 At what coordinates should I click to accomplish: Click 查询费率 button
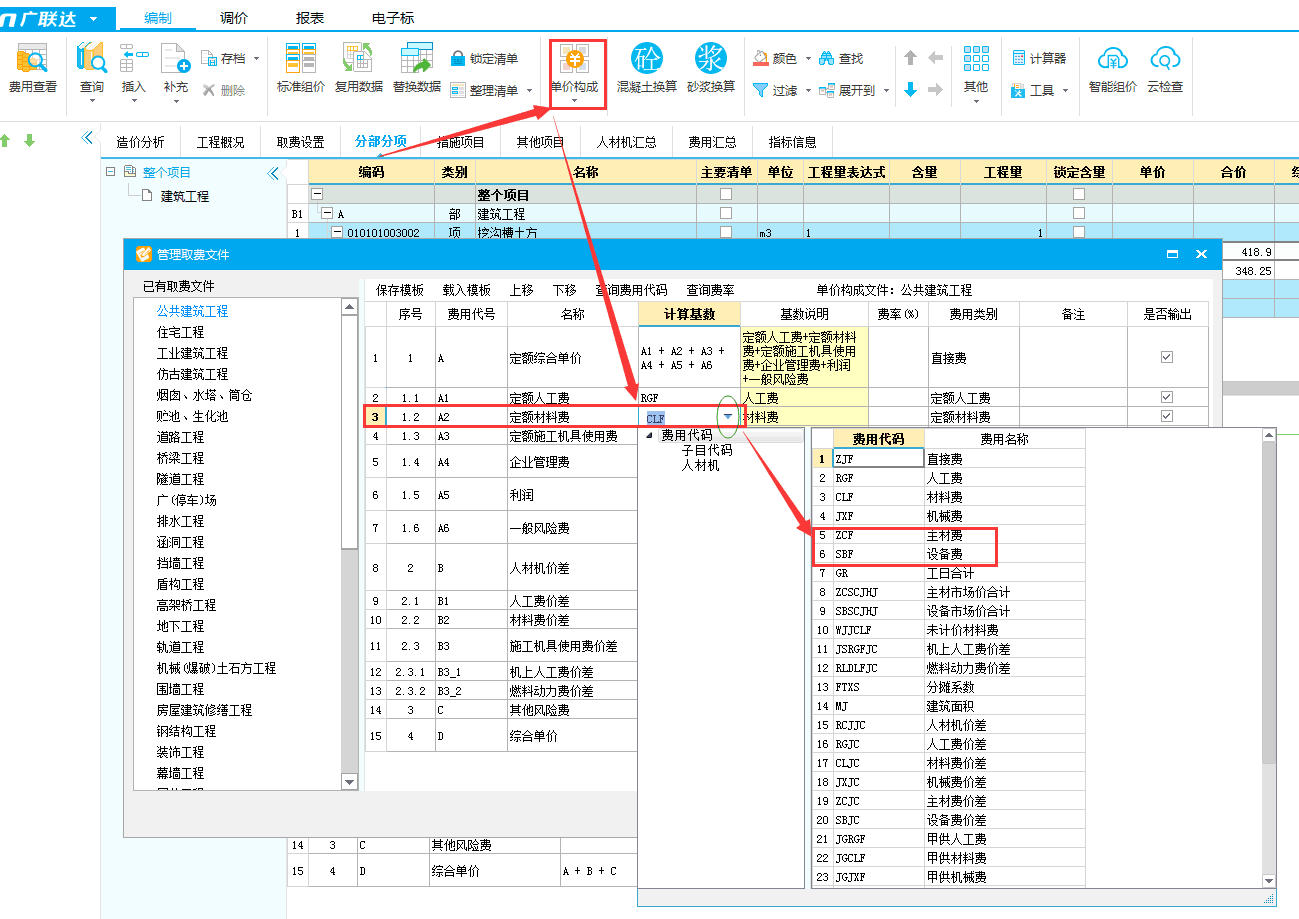[x=710, y=290]
